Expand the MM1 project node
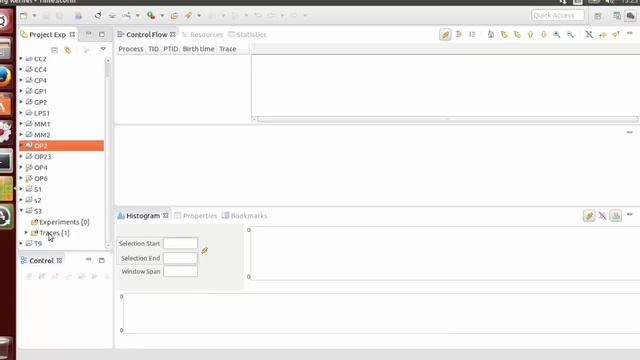Screen dimensions: 640x360 point(21,124)
